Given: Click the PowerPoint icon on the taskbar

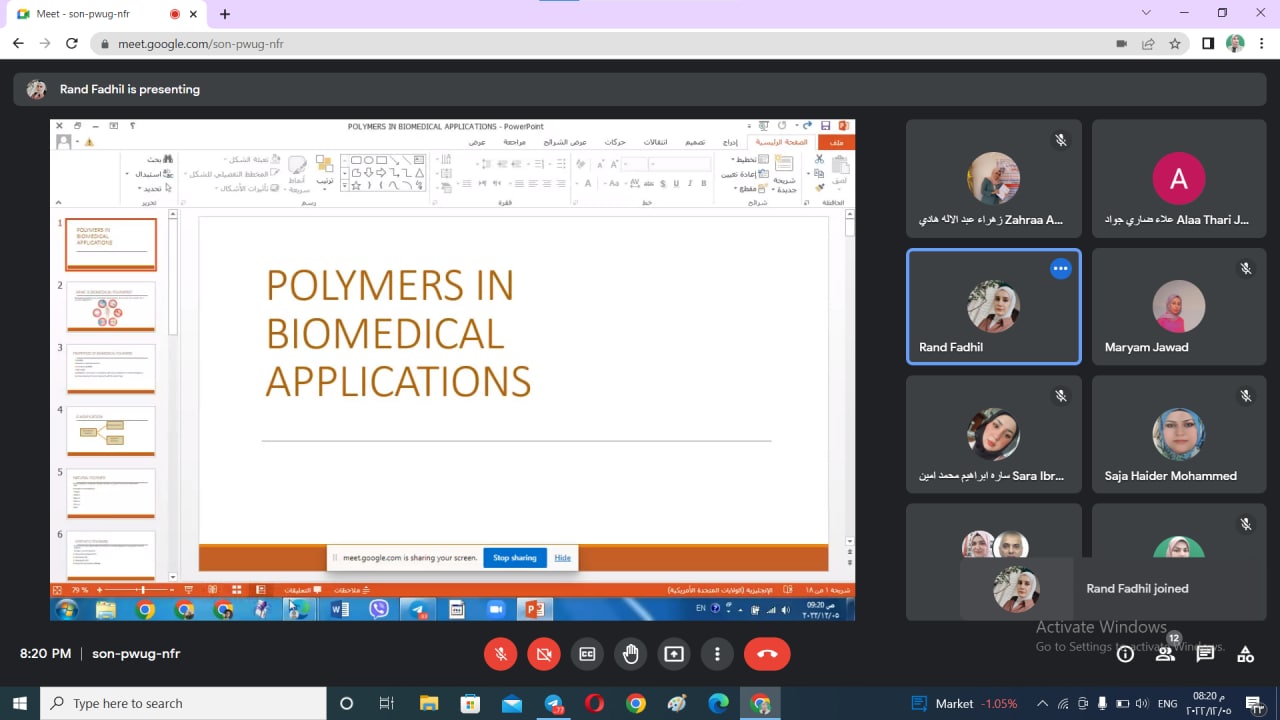Looking at the screenshot, I should pyautogui.click(x=534, y=608).
